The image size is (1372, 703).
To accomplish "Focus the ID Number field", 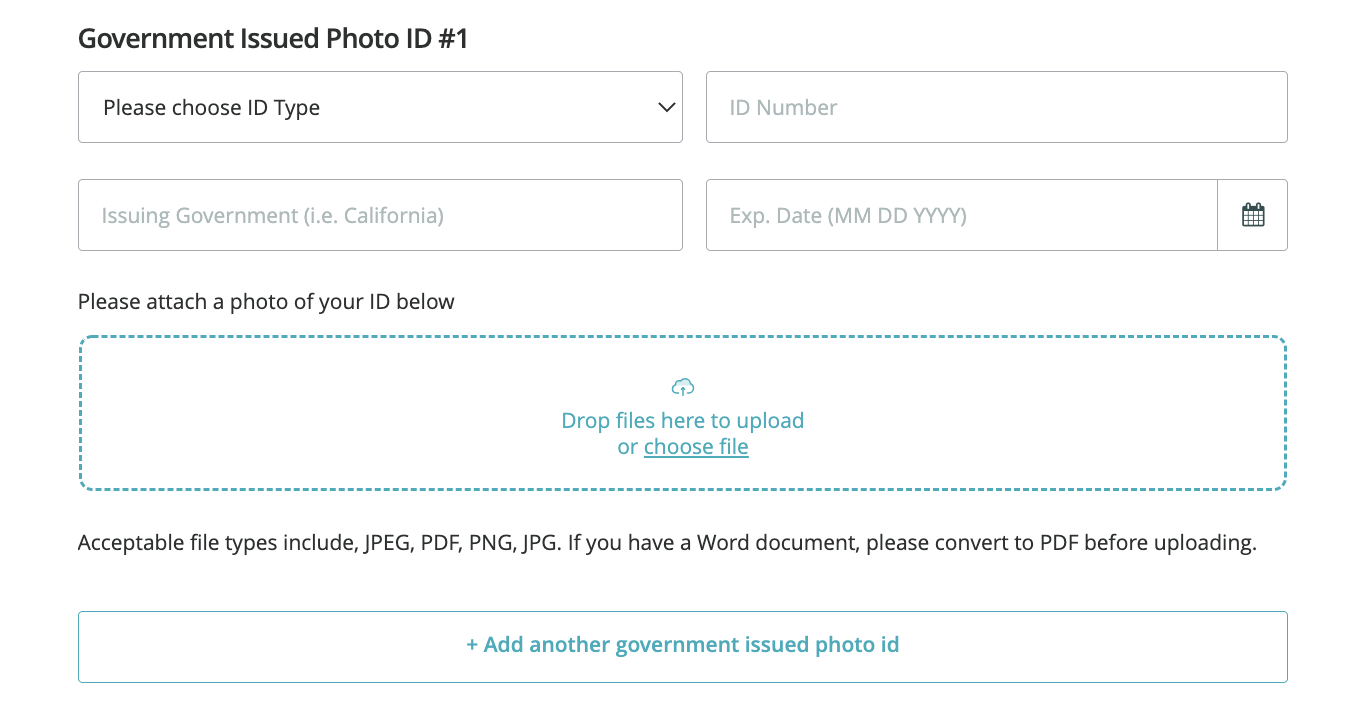I will [996, 107].
